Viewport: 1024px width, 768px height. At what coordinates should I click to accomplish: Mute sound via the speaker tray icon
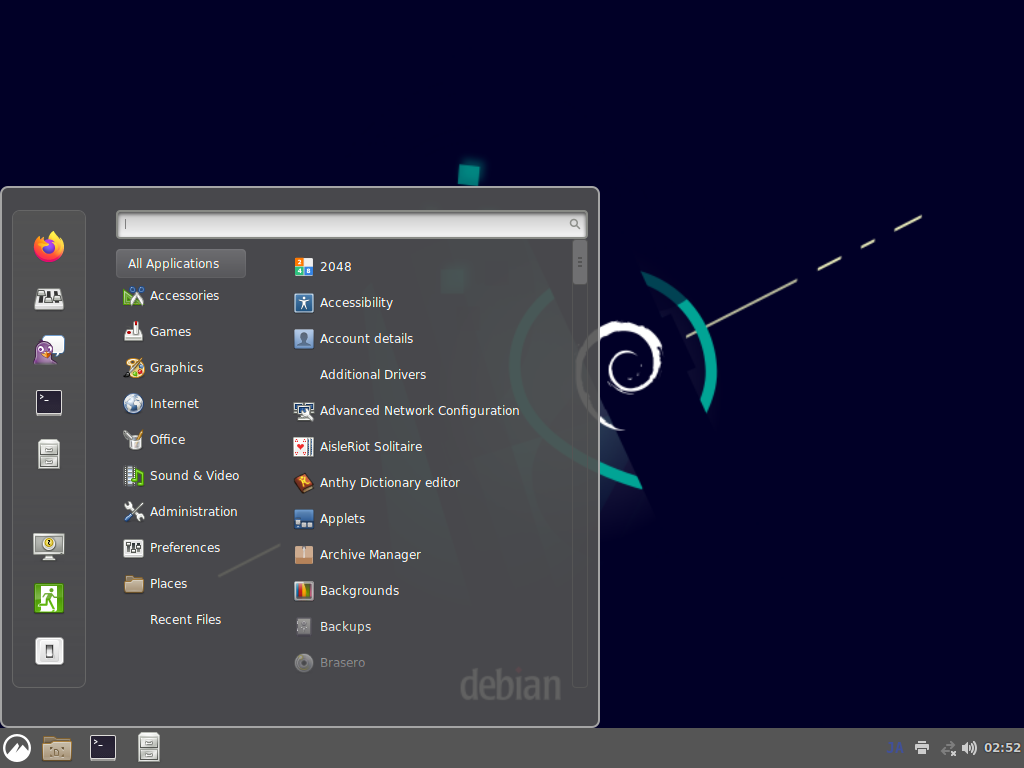click(969, 747)
